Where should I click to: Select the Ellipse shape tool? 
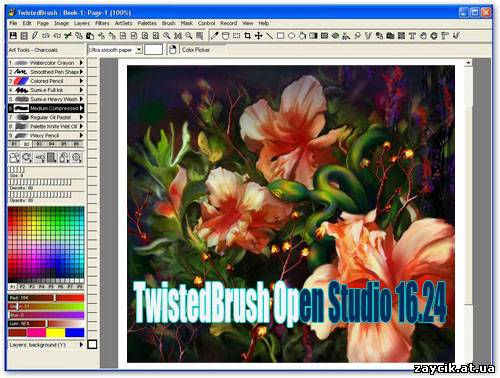click(x=291, y=35)
